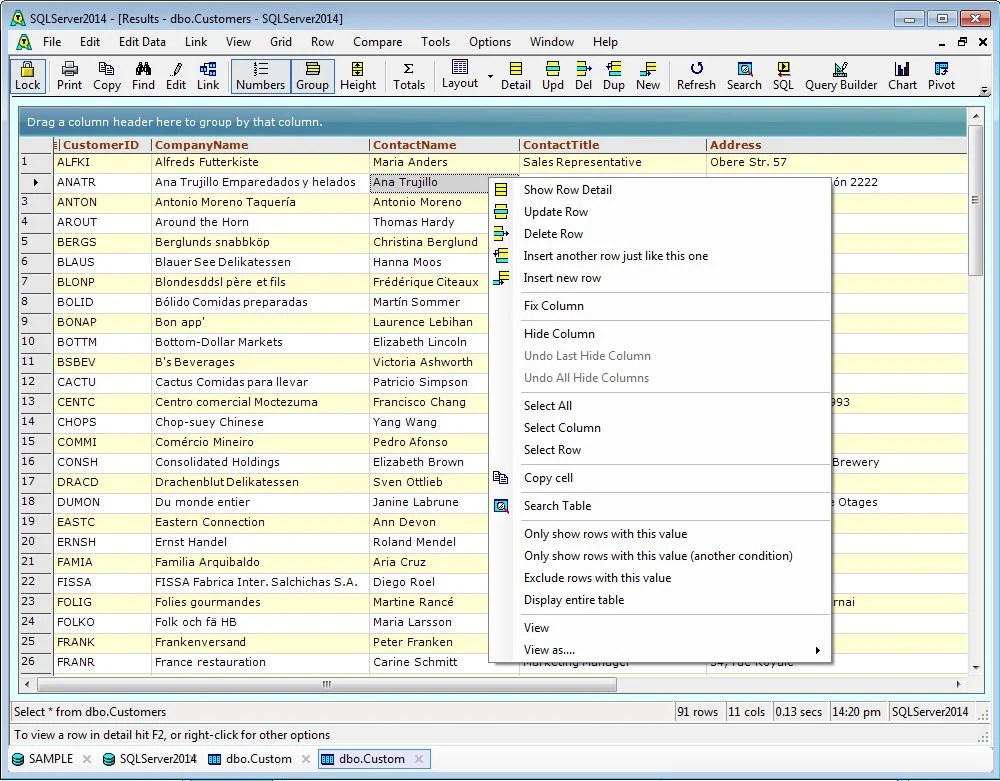
Task: Click the Ernst Handel company cell
Action: pyautogui.click(x=260, y=543)
